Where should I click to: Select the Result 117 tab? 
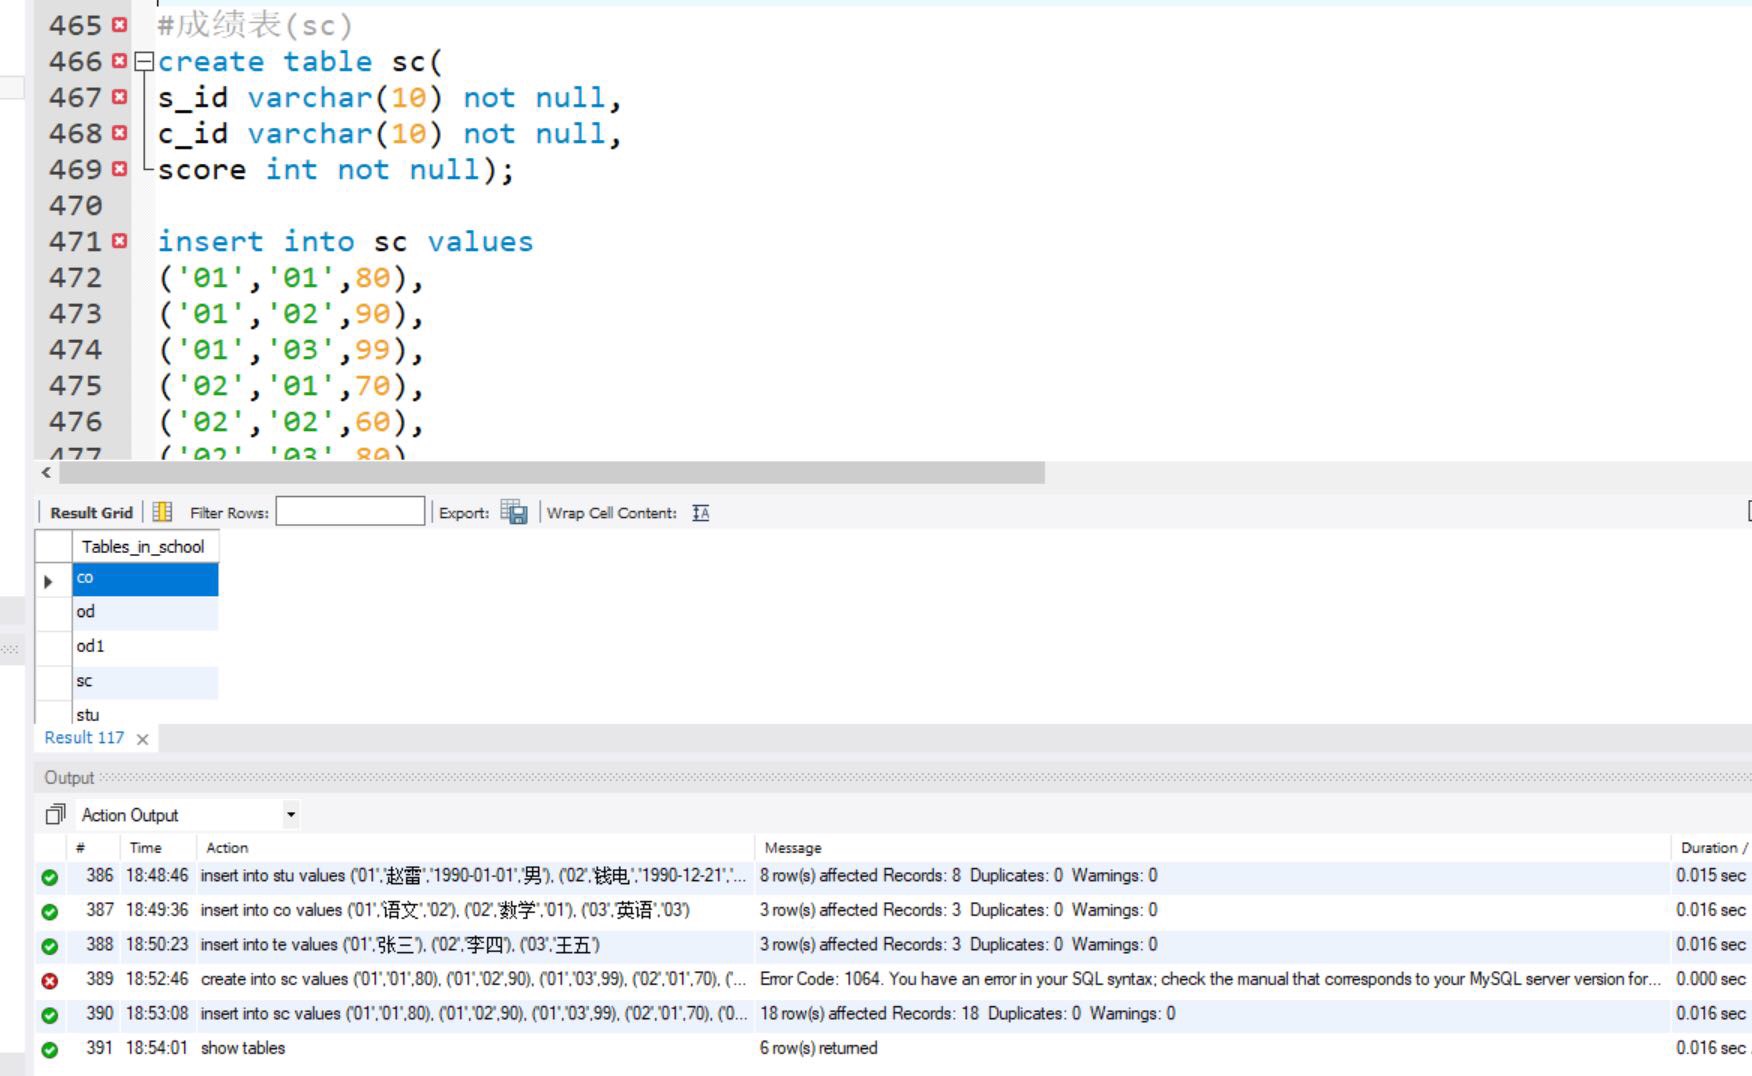(x=84, y=738)
